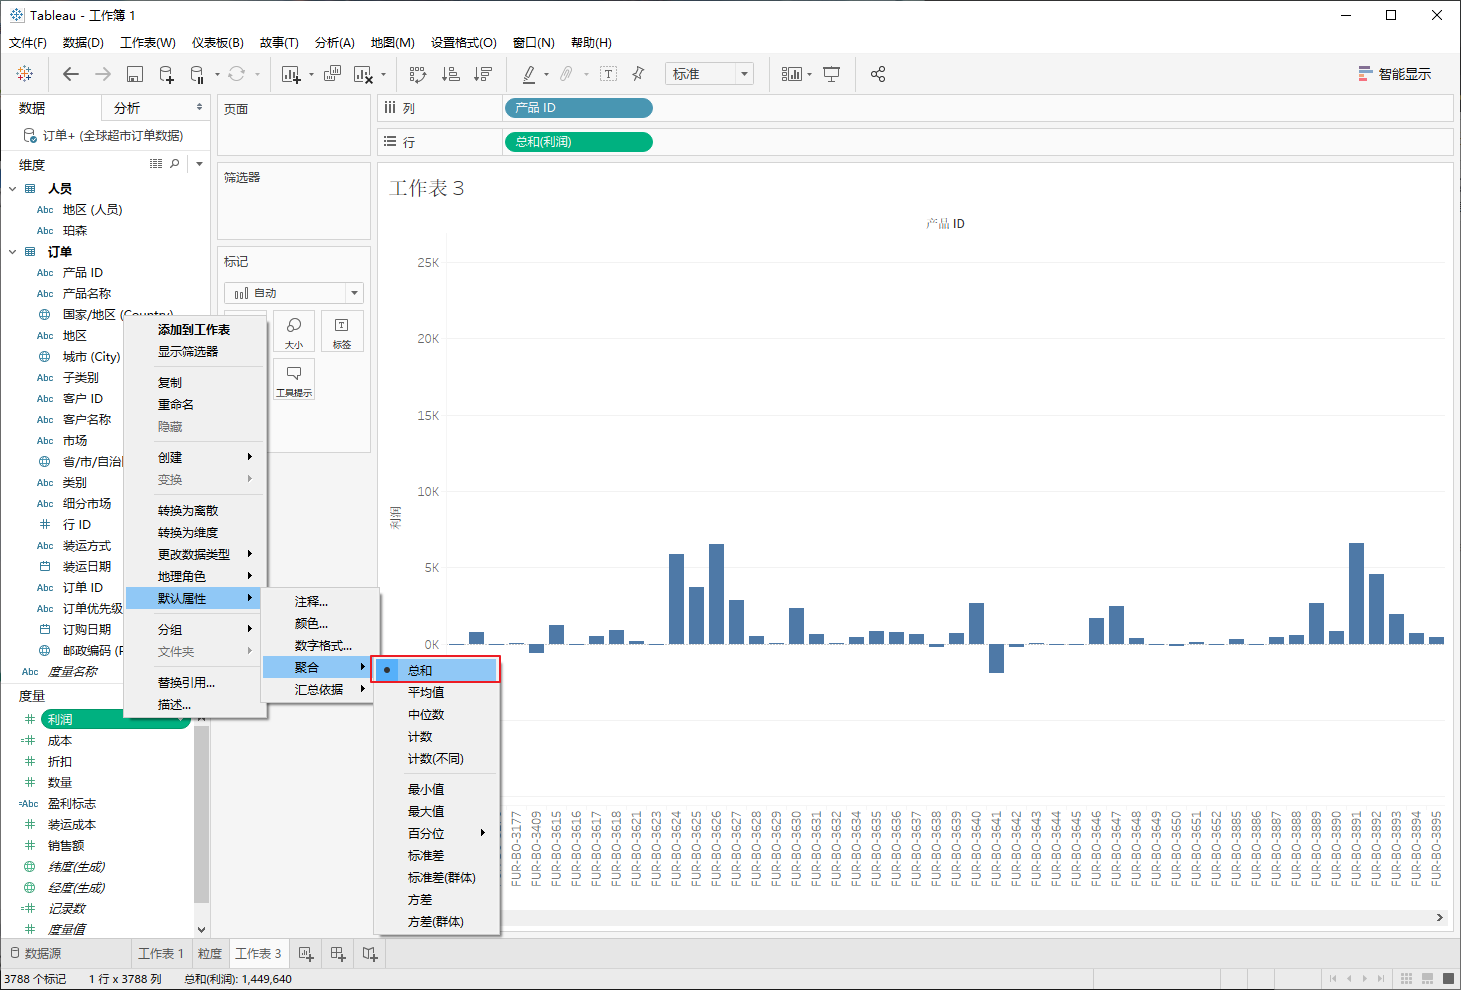Image resolution: width=1461 pixels, height=990 pixels.
Task: Click new story tab icon at bottom
Action: click(370, 954)
